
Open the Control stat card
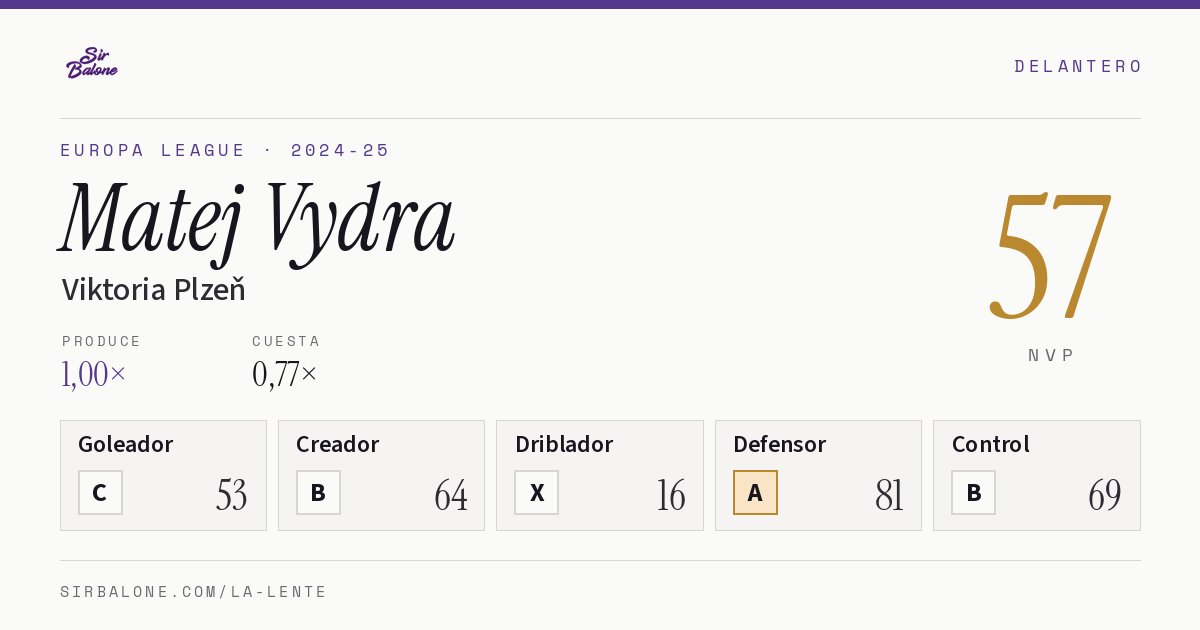pos(1036,475)
